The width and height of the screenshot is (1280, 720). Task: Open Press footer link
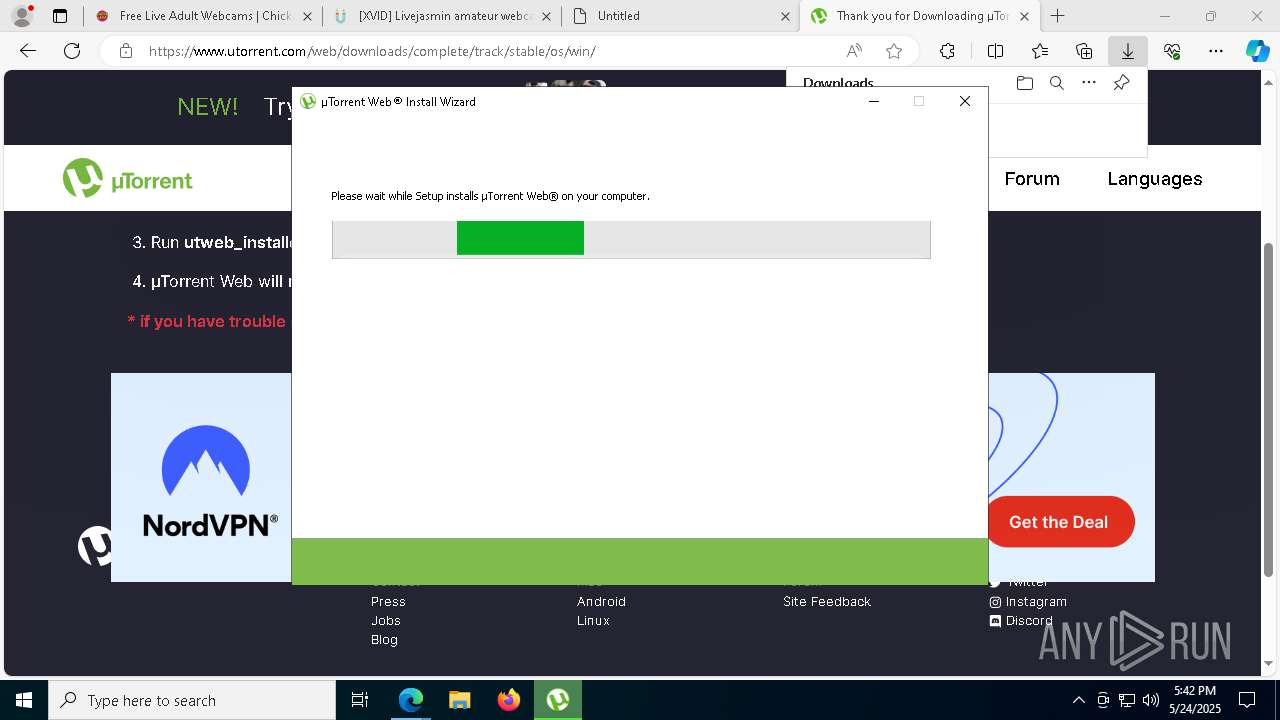pyautogui.click(x=388, y=601)
